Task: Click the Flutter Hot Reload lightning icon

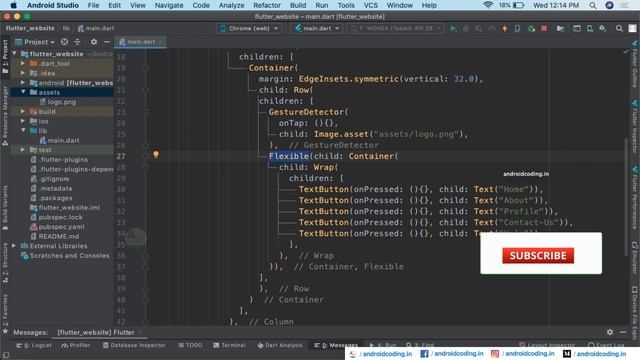Action: [505, 29]
